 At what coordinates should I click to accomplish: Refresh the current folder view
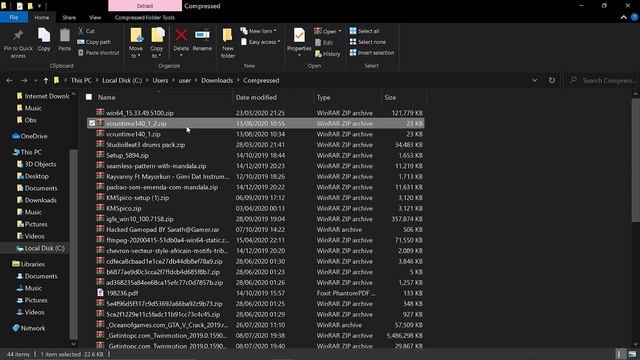tap(552, 80)
